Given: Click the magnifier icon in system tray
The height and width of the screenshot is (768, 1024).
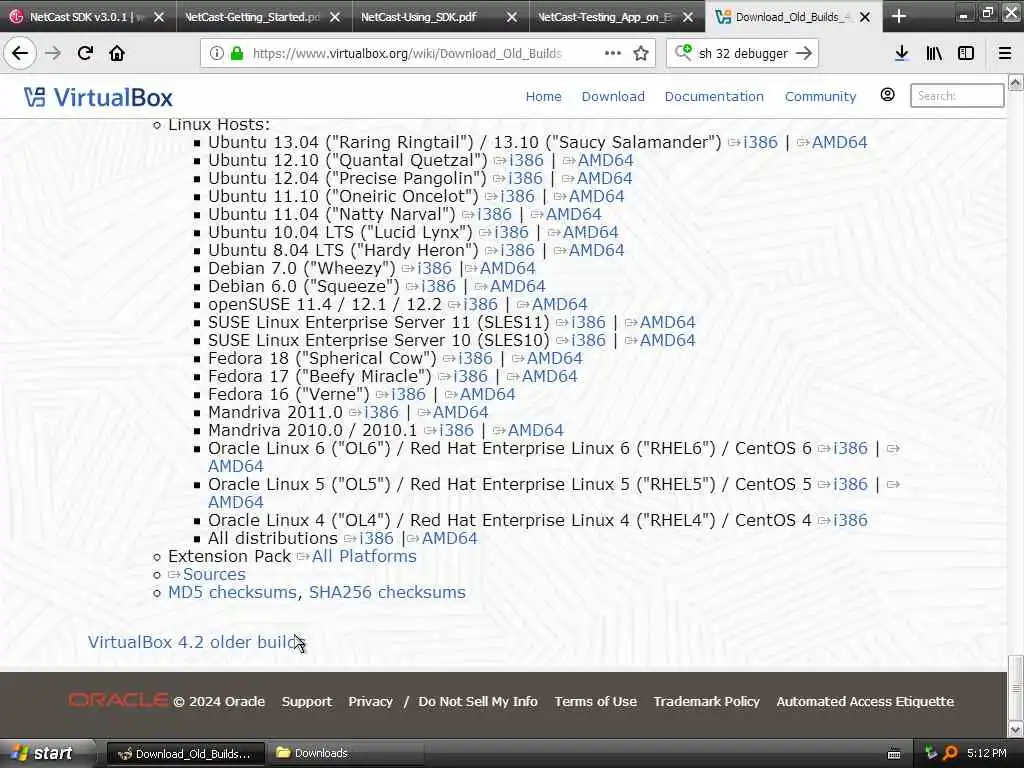Looking at the screenshot, I should 950,753.
